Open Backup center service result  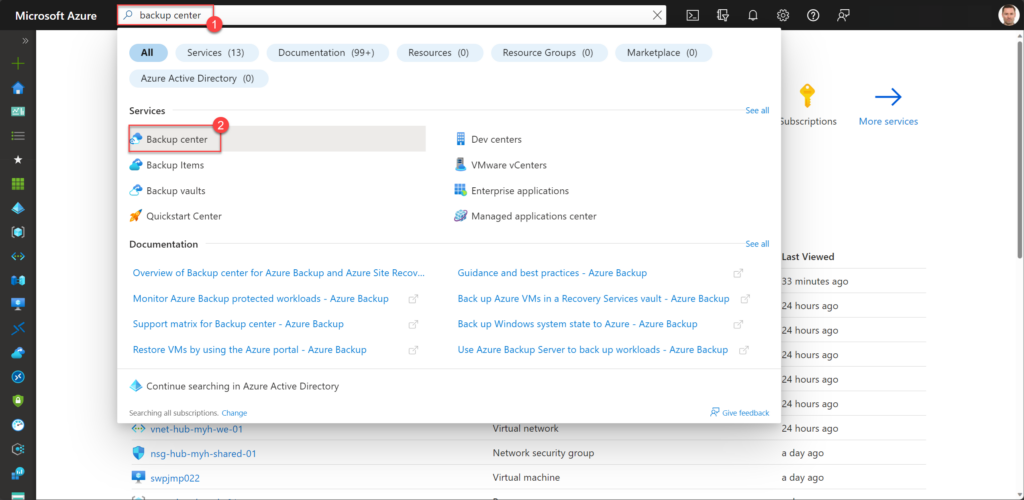[x=278, y=139]
